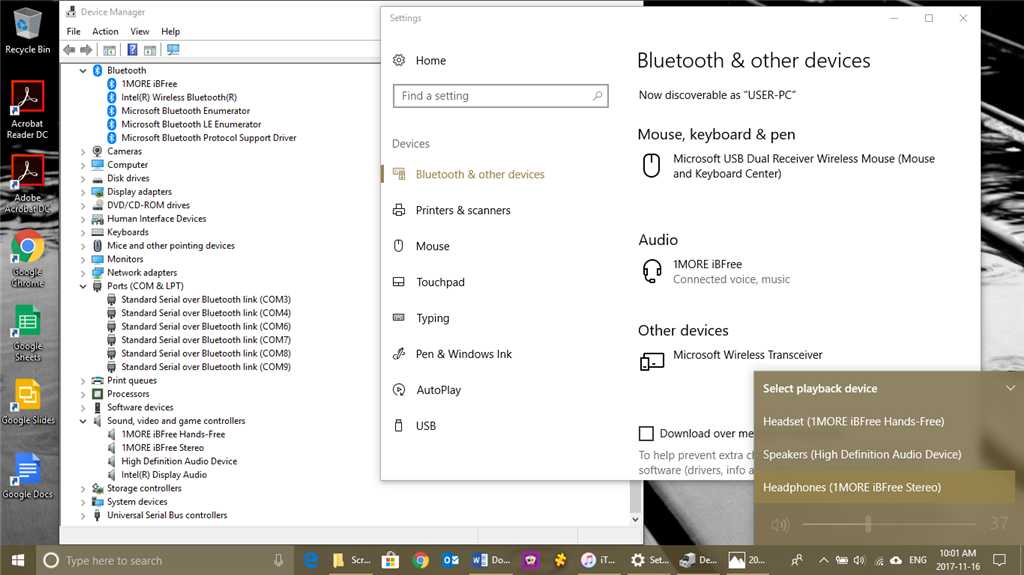Select the Google Slides desktop shortcut
The image size is (1024, 575).
click(x=27, y=402)
